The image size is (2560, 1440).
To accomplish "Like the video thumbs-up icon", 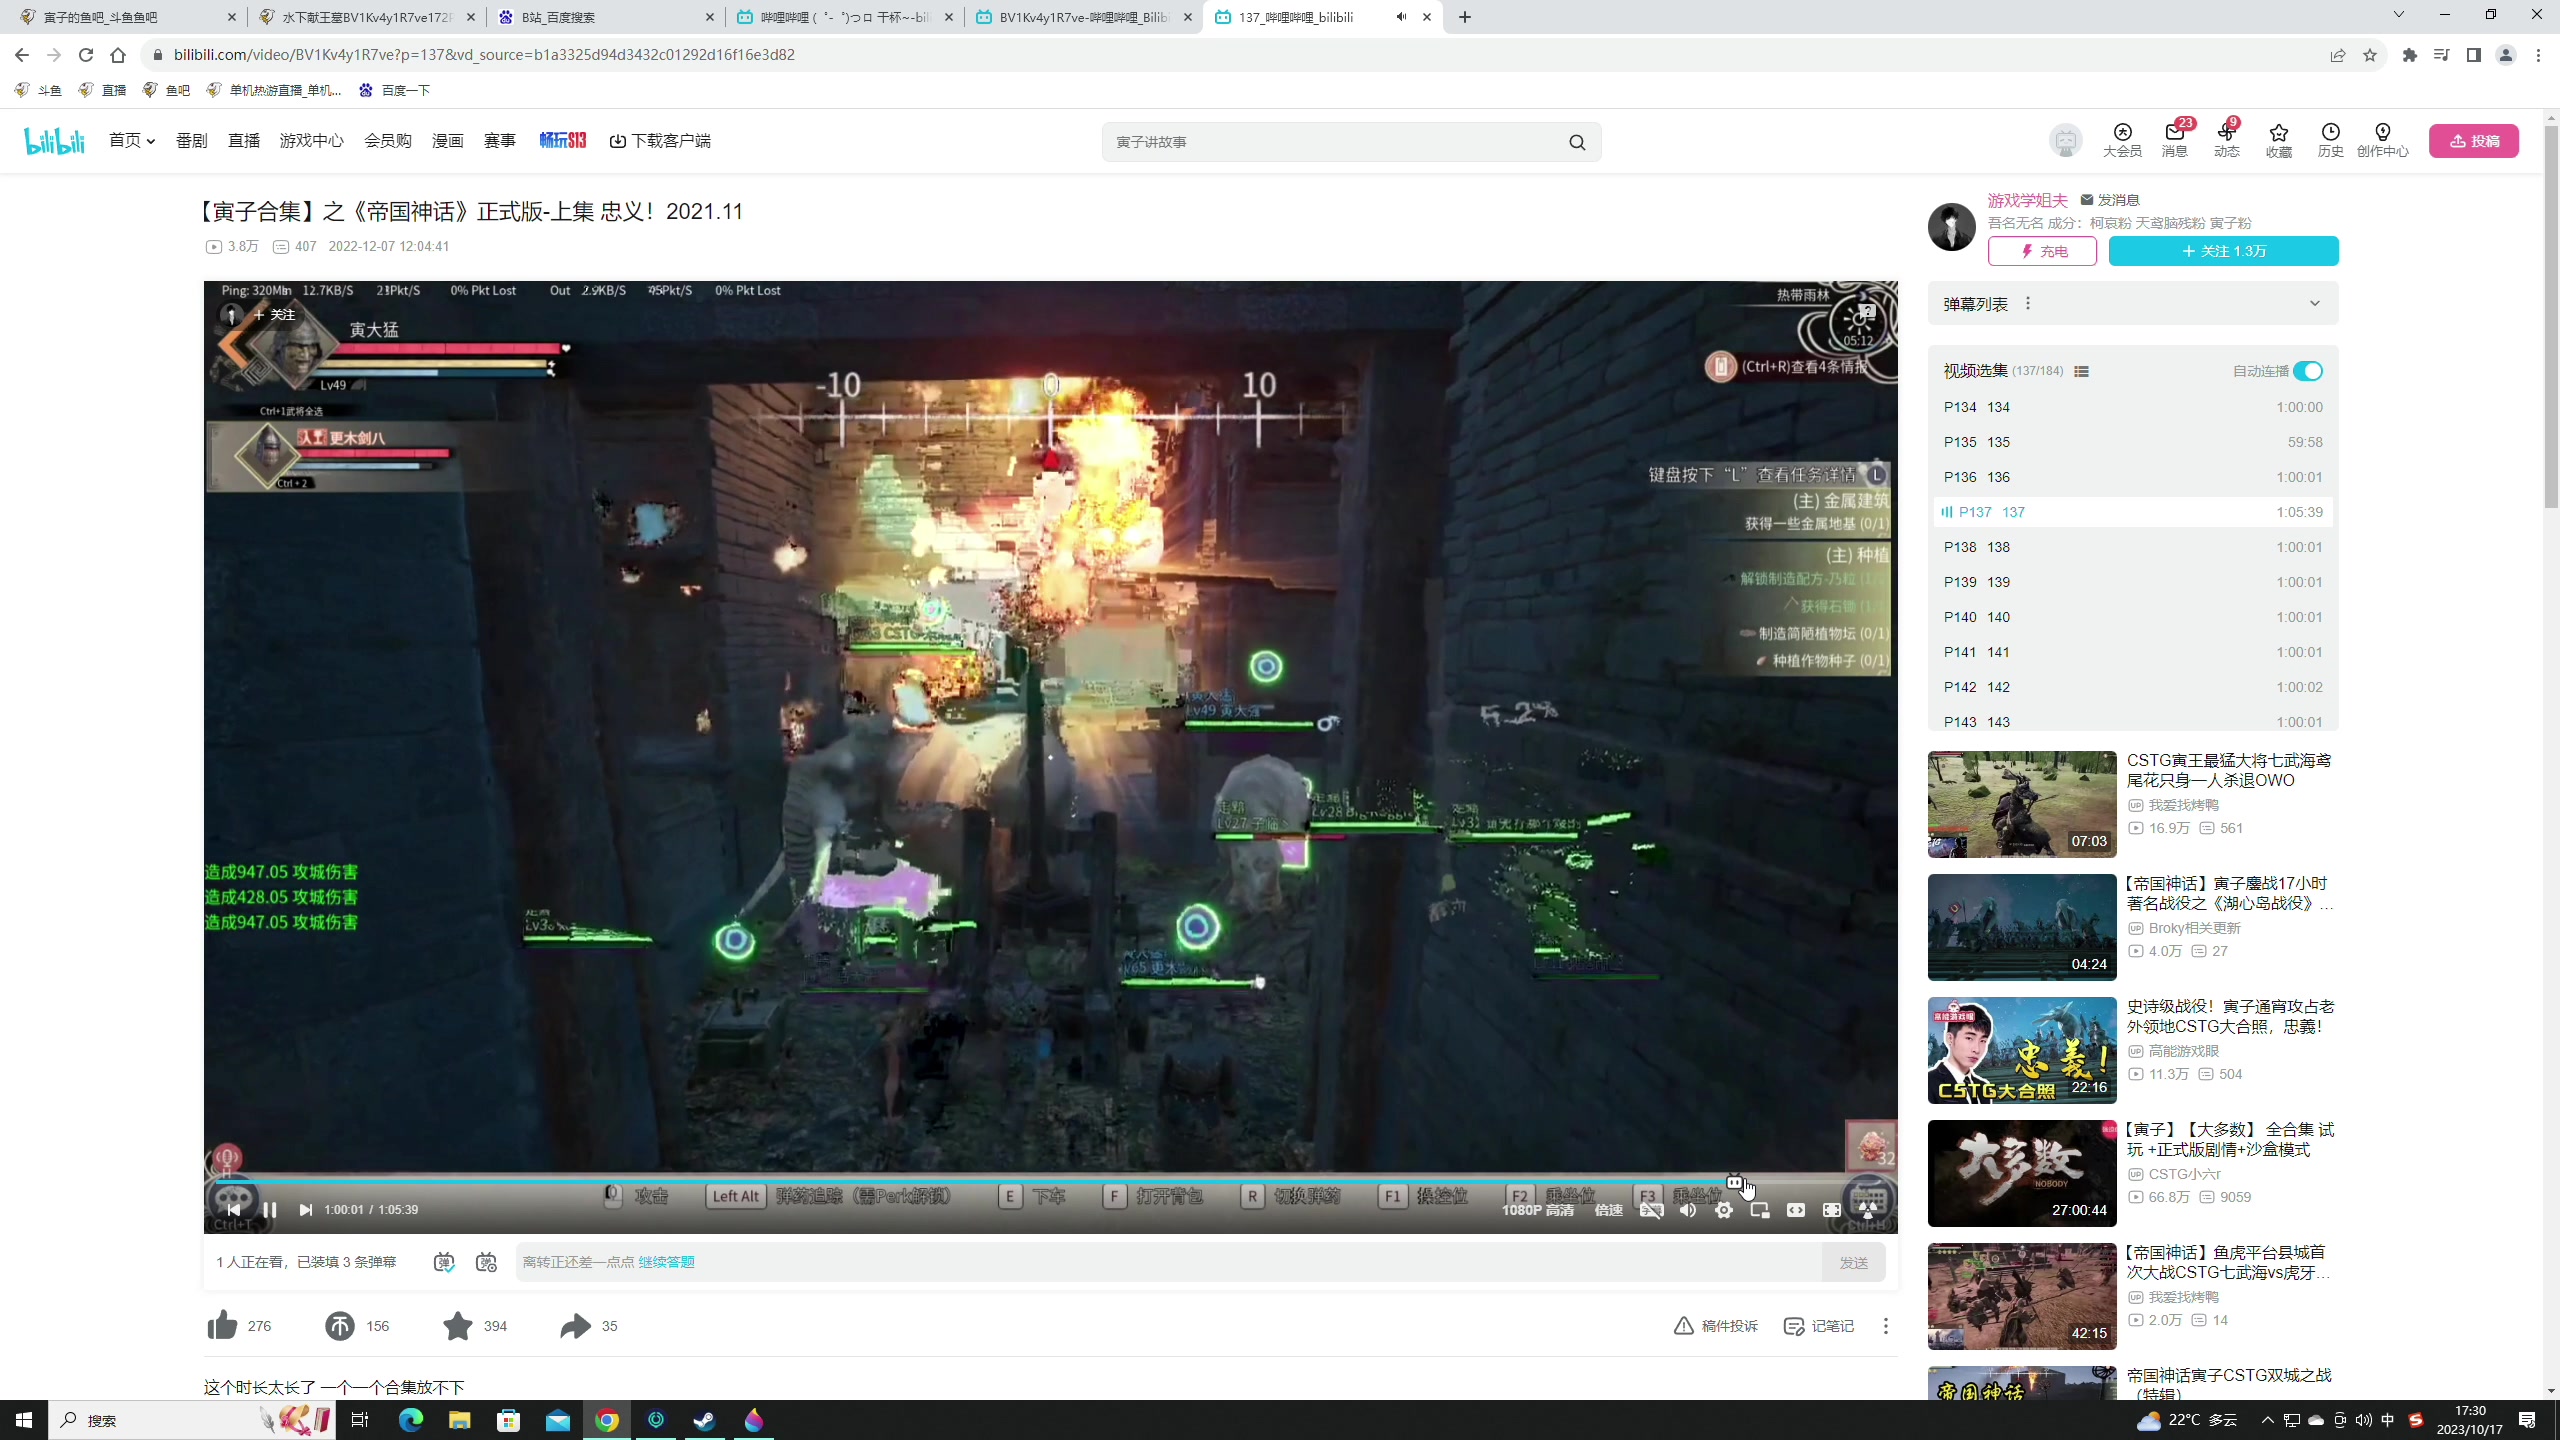I will [222, 1326].
